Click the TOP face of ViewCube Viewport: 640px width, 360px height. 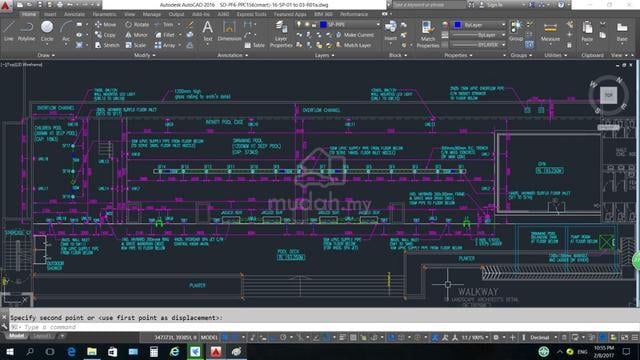[x=608, y=95]
